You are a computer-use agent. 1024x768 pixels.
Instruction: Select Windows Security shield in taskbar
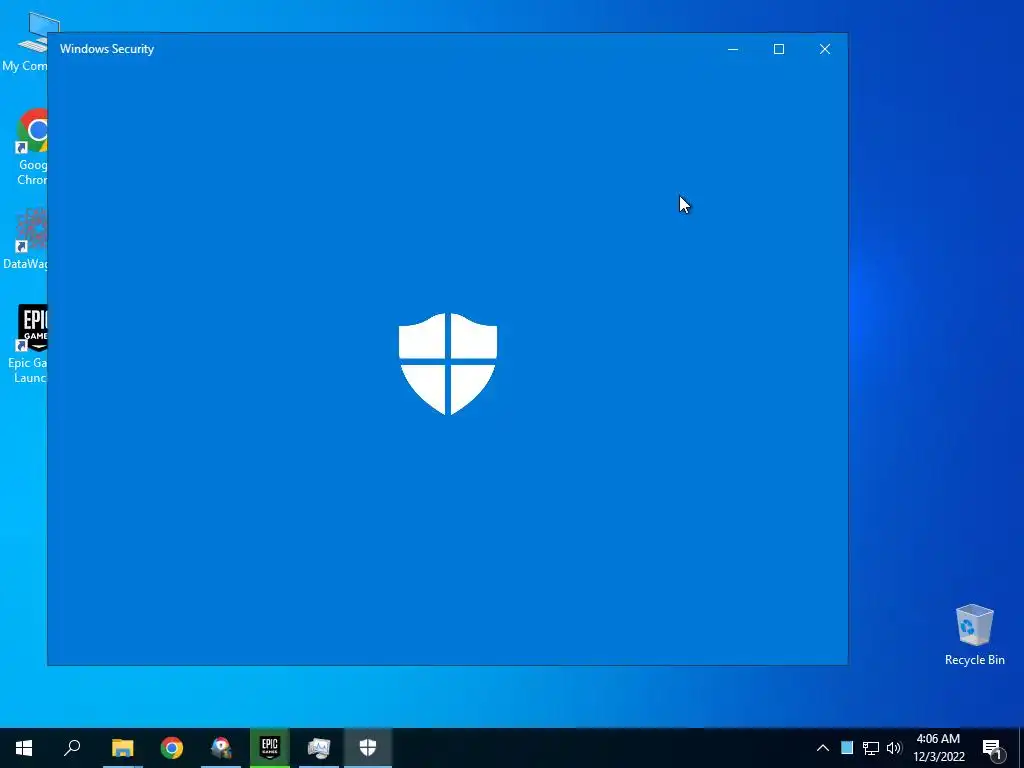coord(368,748)
